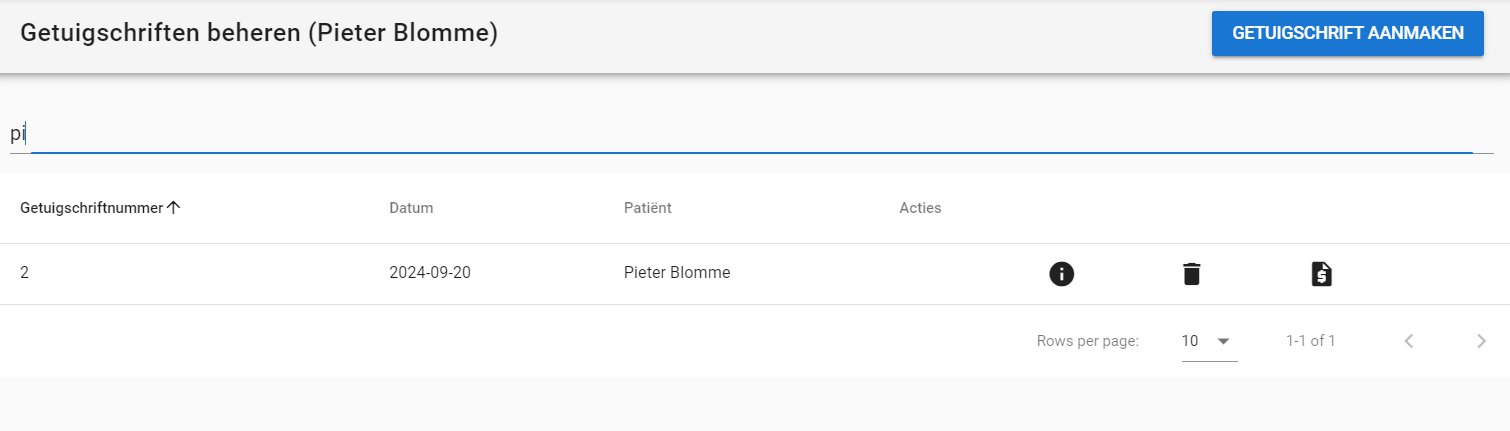This screenshot has width=1510, height=431.
Task: Select the rows-per-page value 10
Action: [1190, 341]
